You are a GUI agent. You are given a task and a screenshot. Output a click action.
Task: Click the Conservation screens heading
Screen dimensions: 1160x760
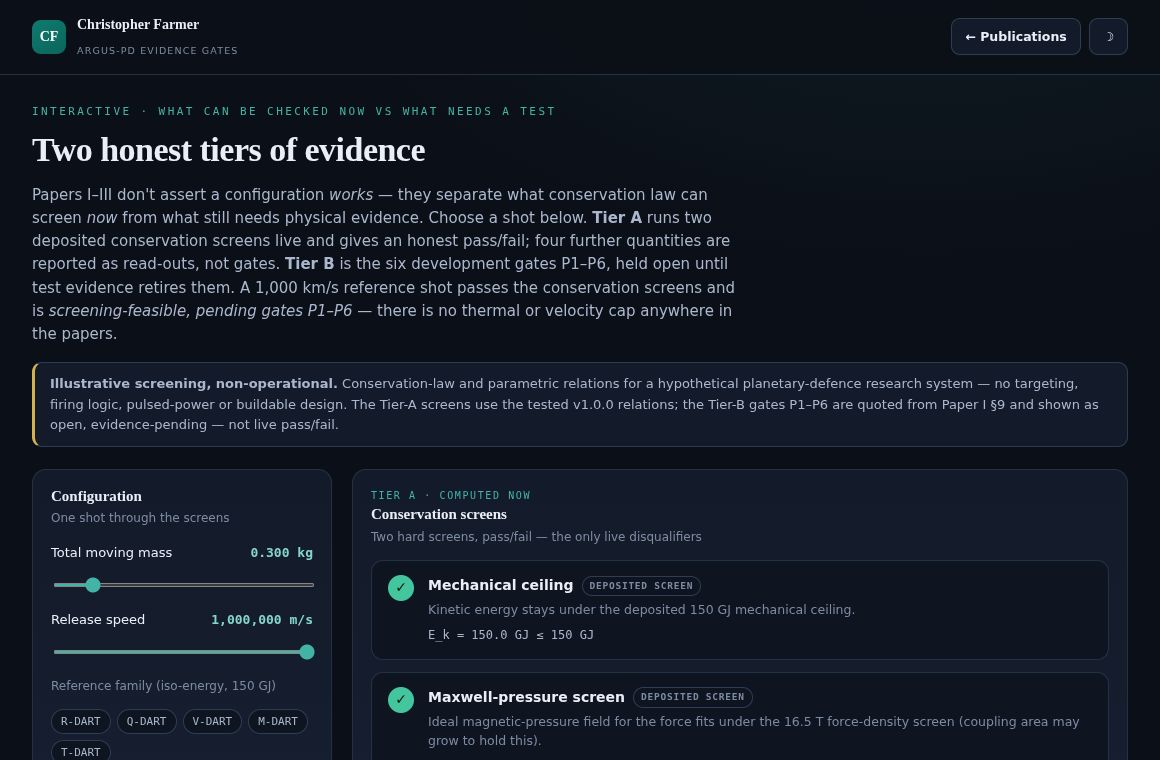tap(439, 514)
